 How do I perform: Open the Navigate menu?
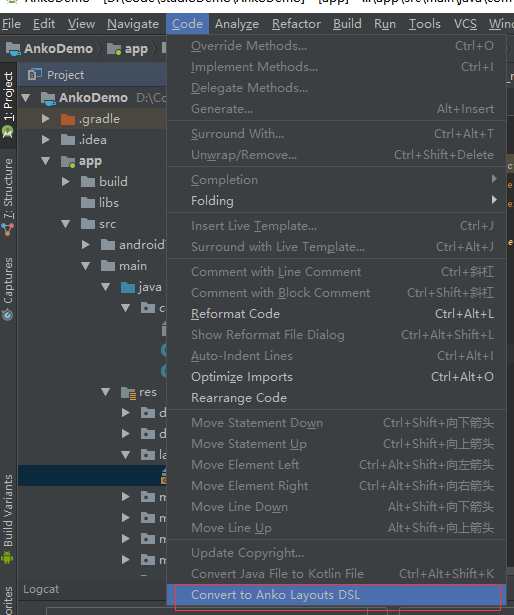[133, 24]
